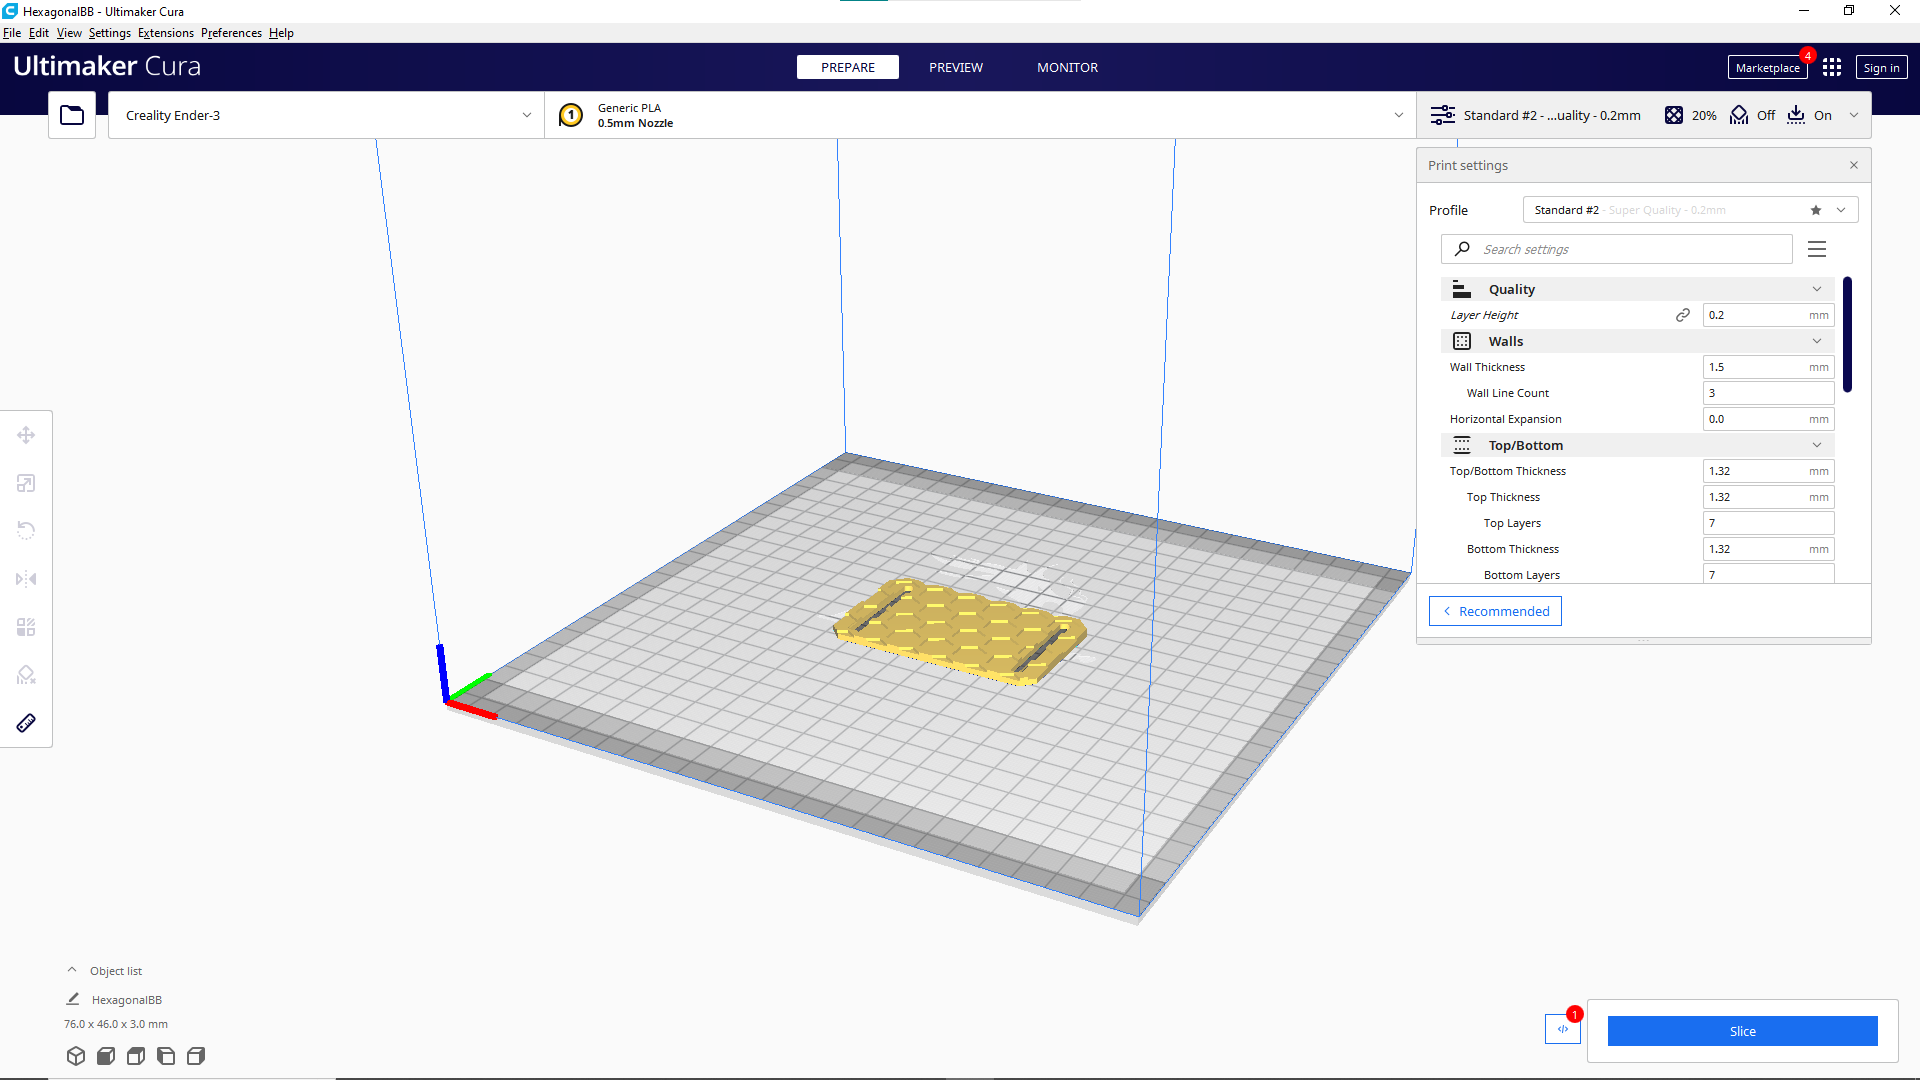Image resolution: width=1920 pixels, height=1080 pixels.
Task: Open the Profile Standard #2 dropdown
Action: (1841, 210)
